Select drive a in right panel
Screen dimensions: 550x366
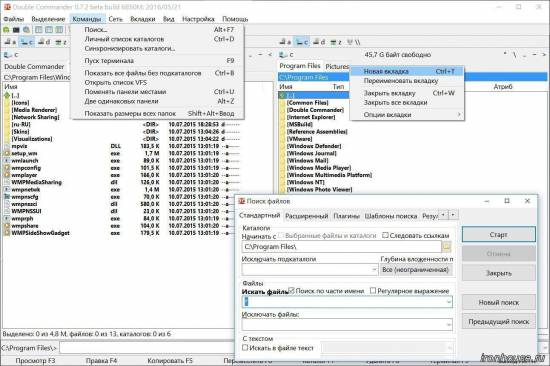point(285,42)
